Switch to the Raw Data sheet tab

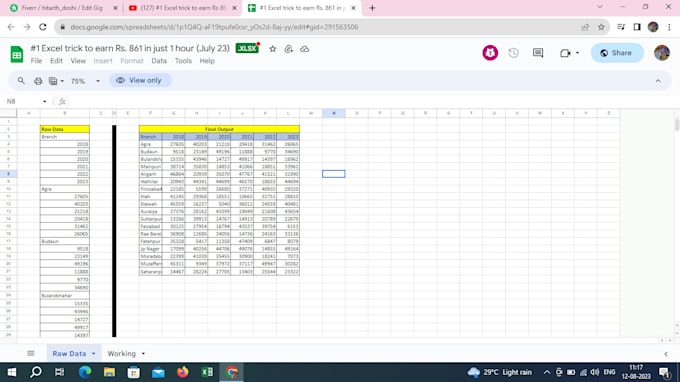coord(69,353)
